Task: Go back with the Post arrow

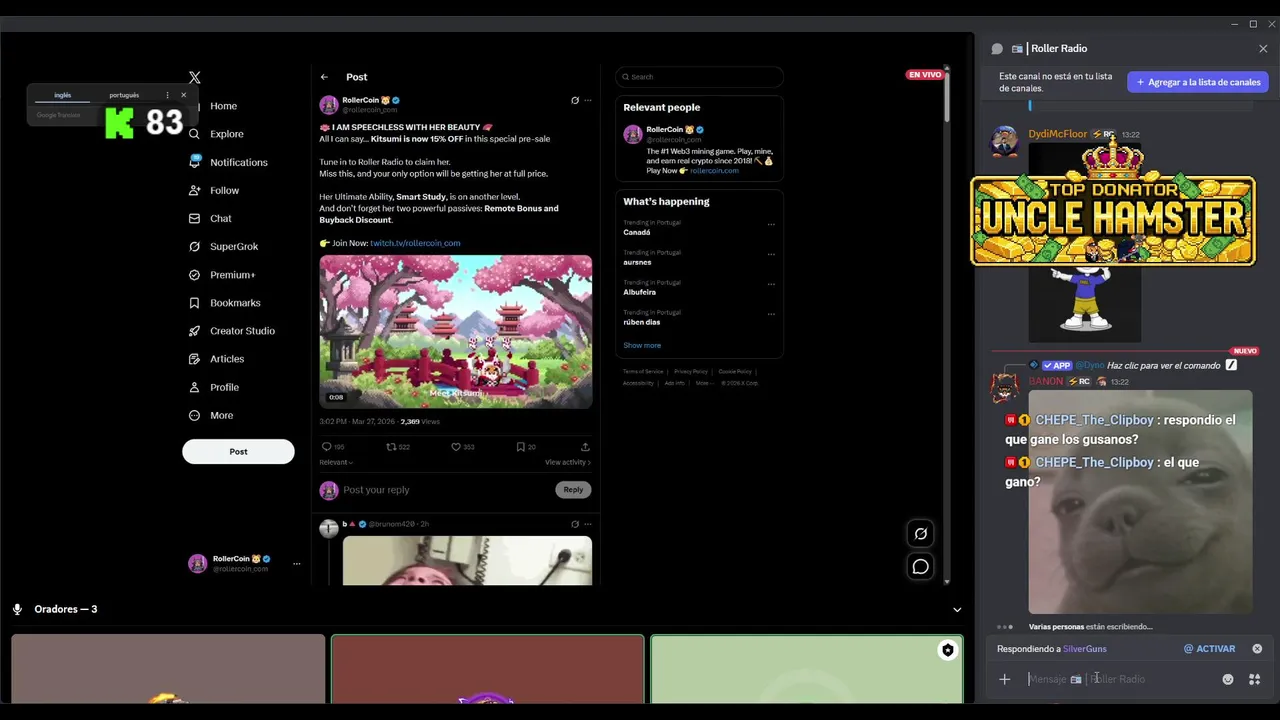Action: tap(324, 77)
